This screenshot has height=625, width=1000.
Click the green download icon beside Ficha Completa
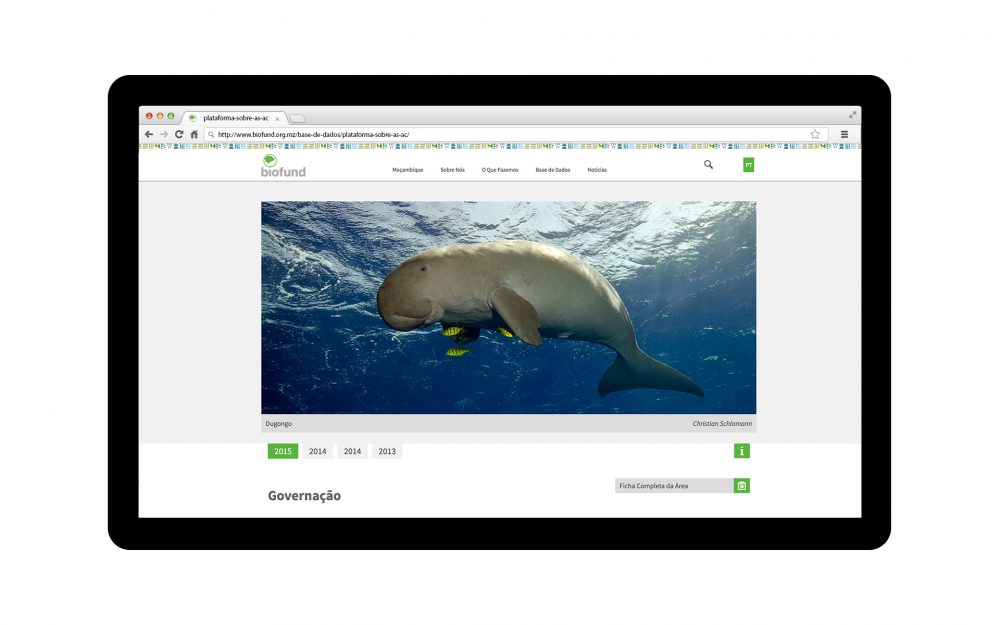741,485
